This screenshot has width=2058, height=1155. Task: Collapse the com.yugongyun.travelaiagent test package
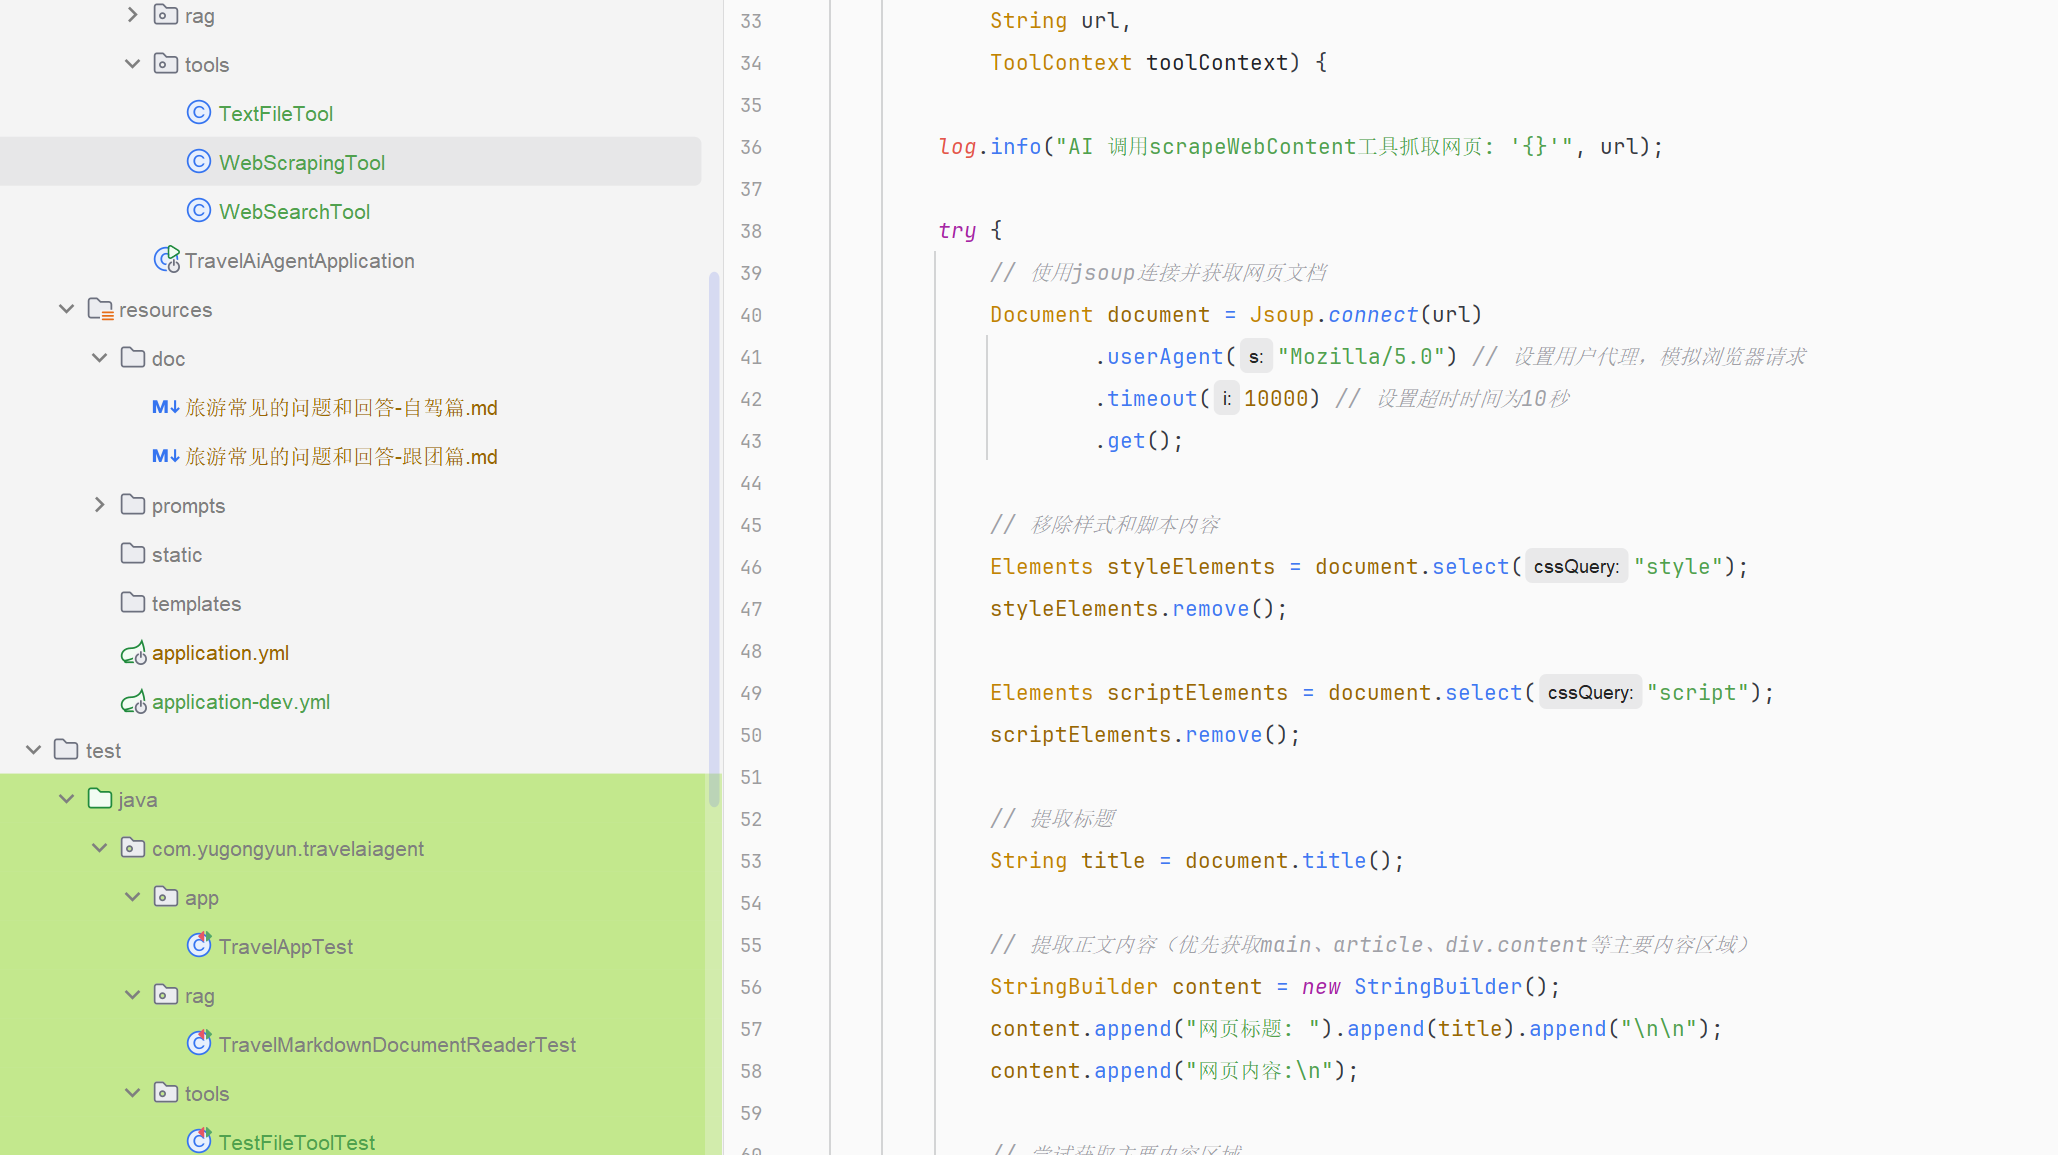99,848
